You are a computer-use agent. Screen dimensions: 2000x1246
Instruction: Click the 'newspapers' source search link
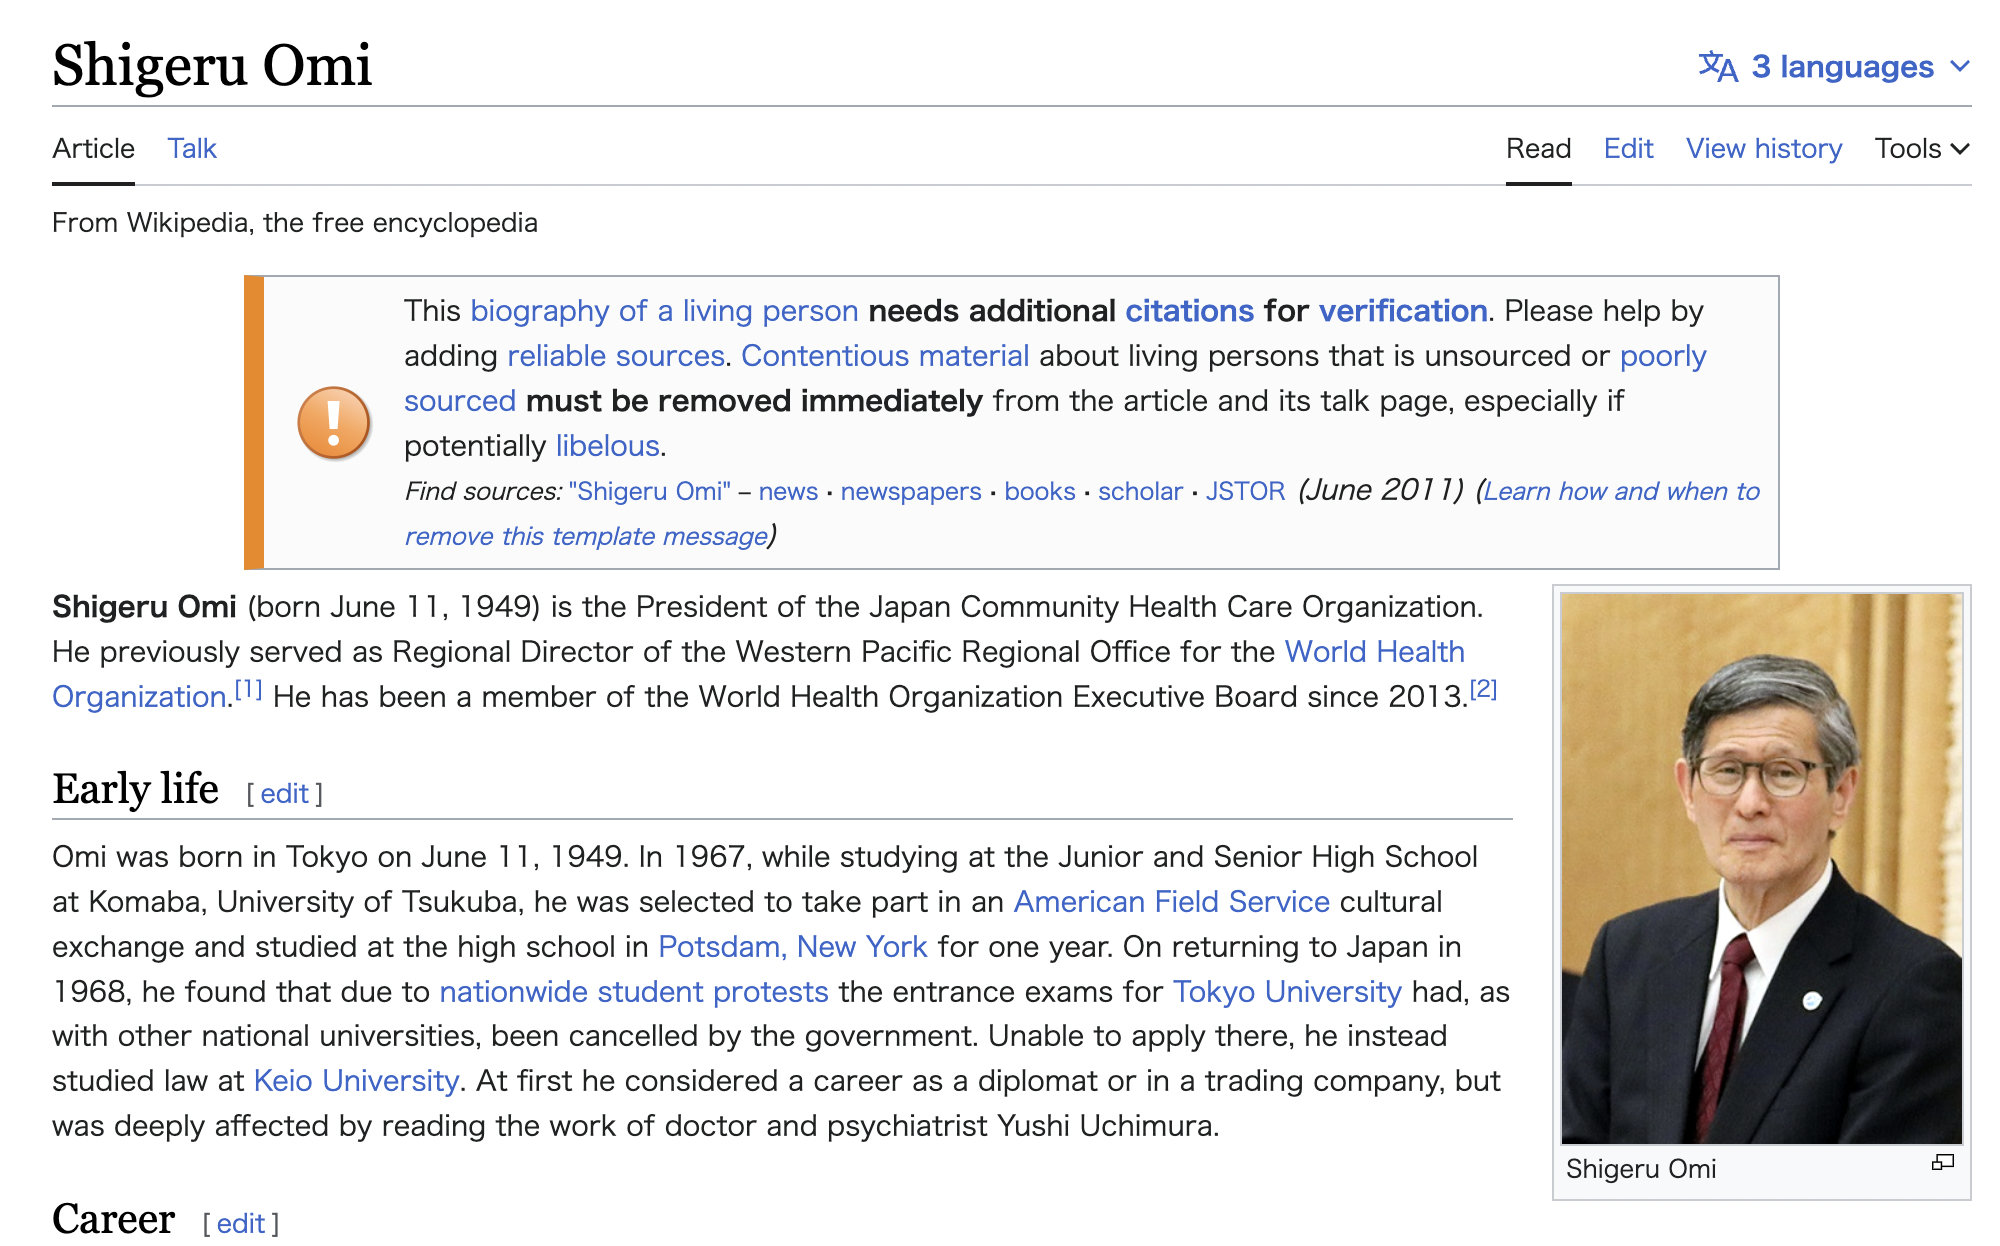[x=911, y=491]
